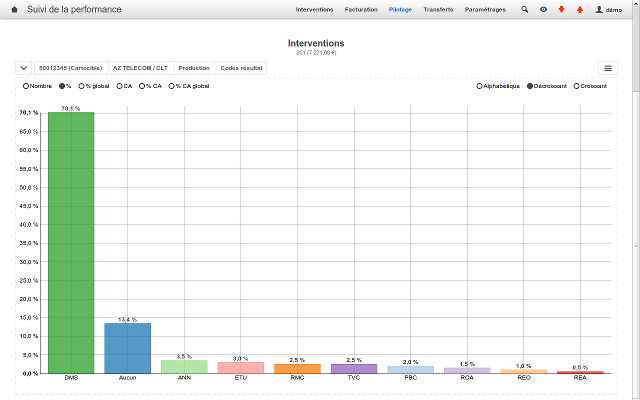Open the search magnifier icon

(x=524, y=9)
